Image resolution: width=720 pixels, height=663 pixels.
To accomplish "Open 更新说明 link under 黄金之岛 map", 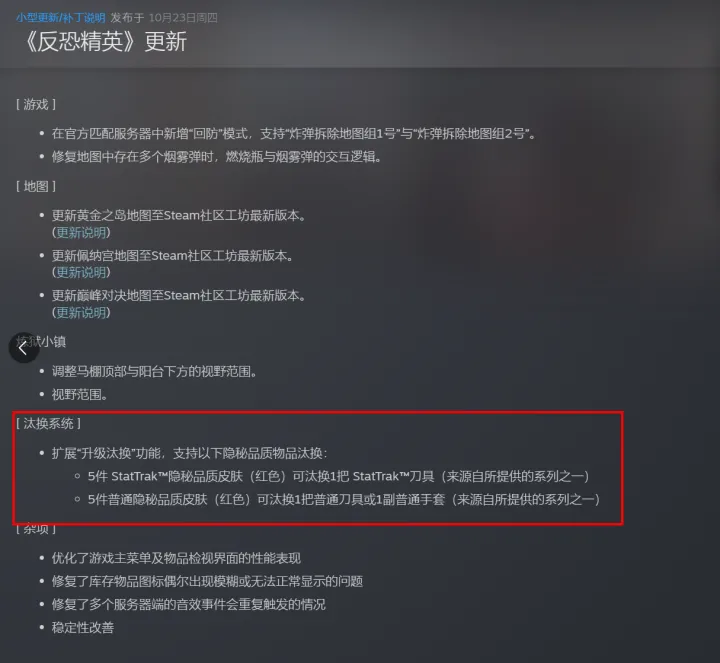I will [81, 232].
